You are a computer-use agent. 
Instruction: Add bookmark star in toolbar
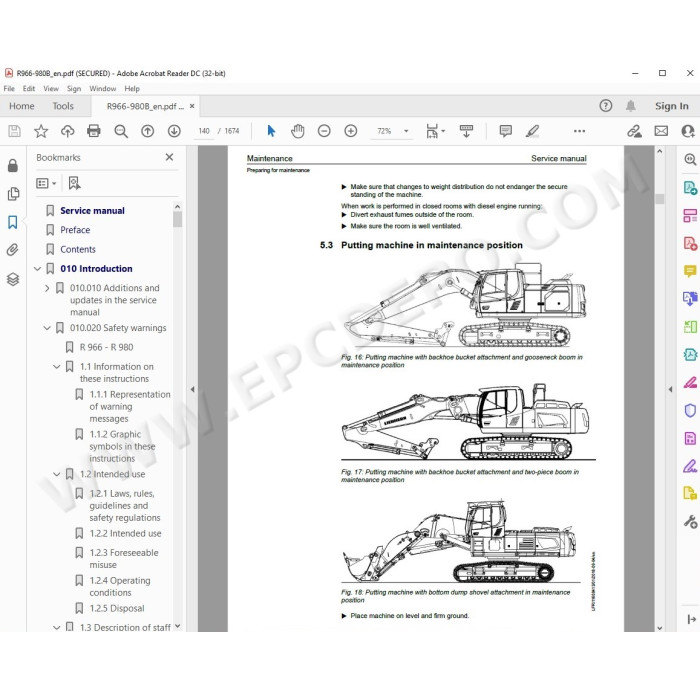coord(41,131)
